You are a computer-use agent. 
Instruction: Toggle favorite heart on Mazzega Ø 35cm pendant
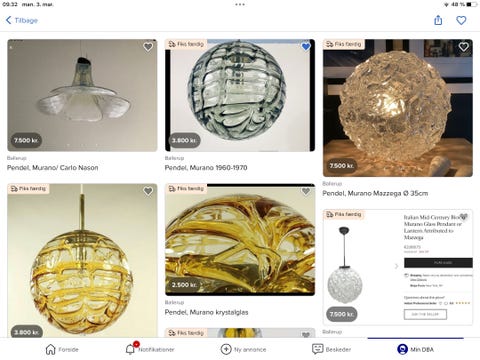pos(464,47)
